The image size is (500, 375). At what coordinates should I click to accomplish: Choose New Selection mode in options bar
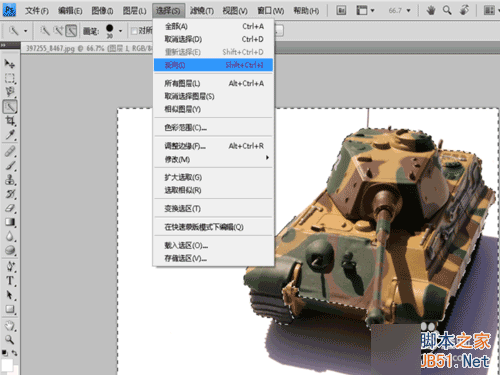point(45,31)
